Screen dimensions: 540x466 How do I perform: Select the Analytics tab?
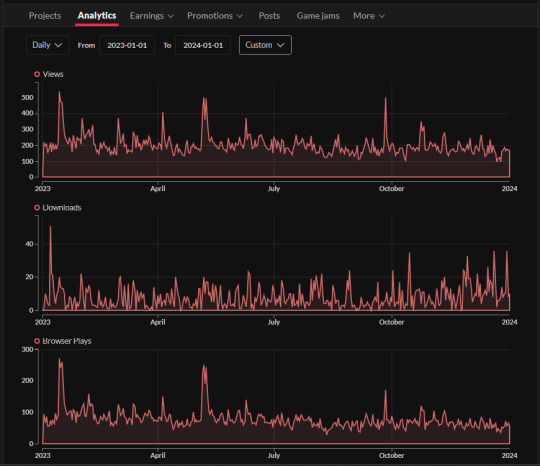(x=97, y=16)
